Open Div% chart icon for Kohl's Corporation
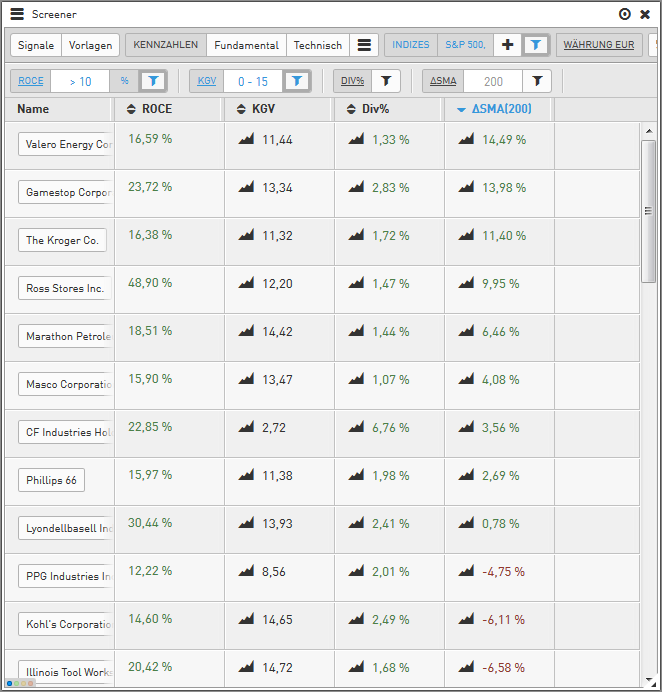 (356, 619)
